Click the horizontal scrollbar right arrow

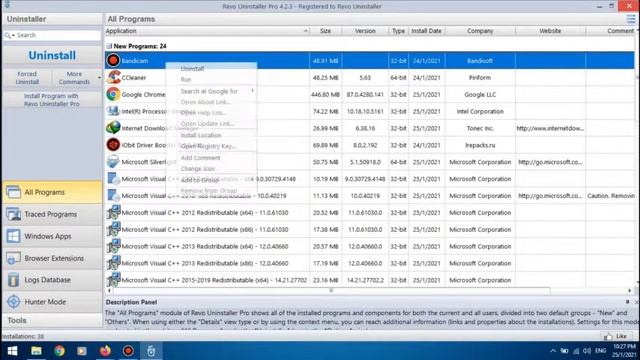[630, 291]
